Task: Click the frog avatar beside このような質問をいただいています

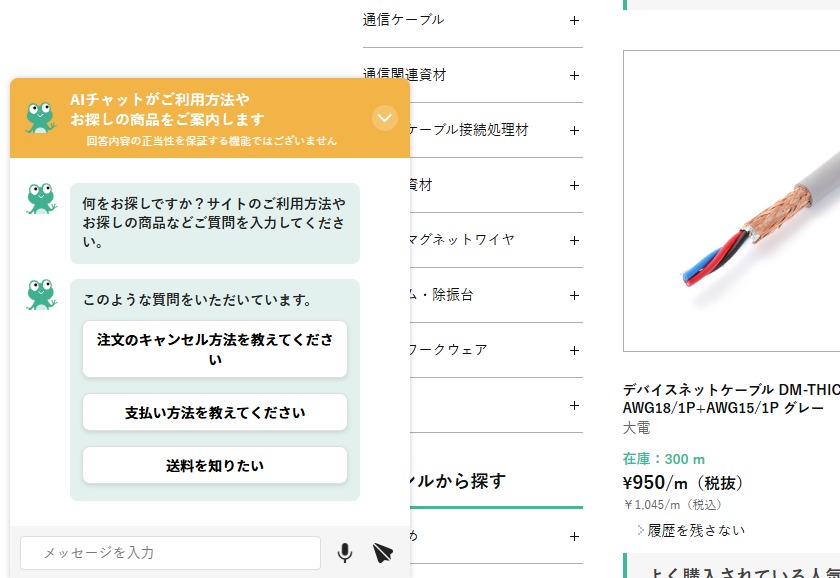Action: (41, 294)
